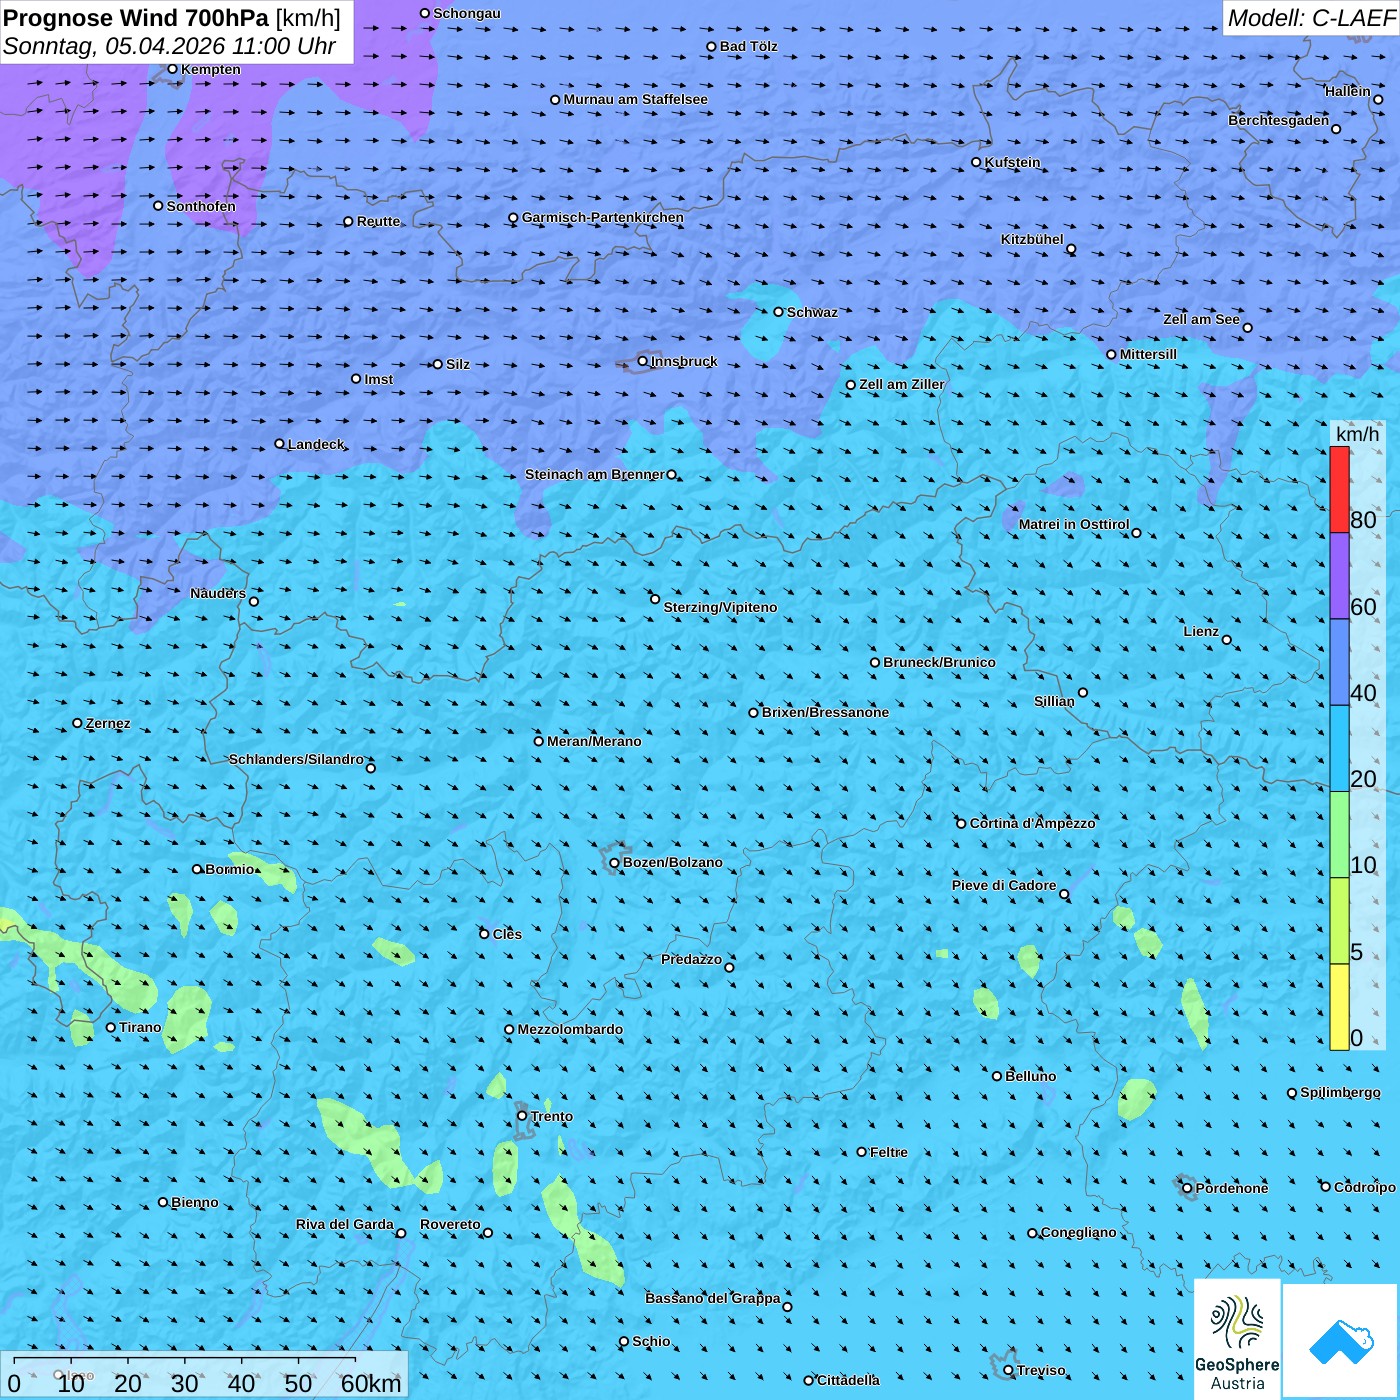The width and height of the screenshot is (1400, 1400).
Task: Click the 'Sillian' label
Action: click(x=1054, y=701)
